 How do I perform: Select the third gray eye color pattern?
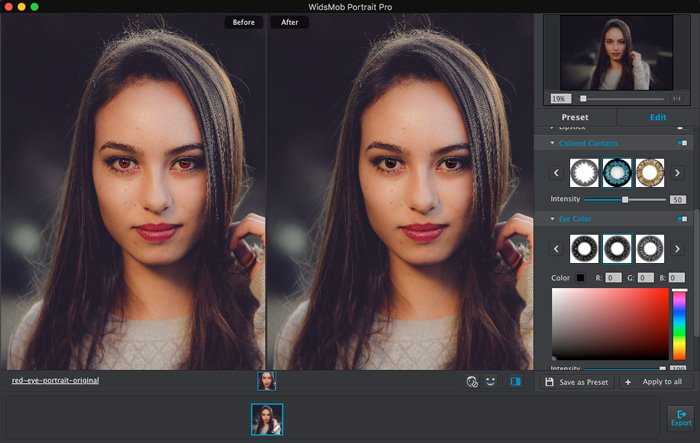coord(650,249)
